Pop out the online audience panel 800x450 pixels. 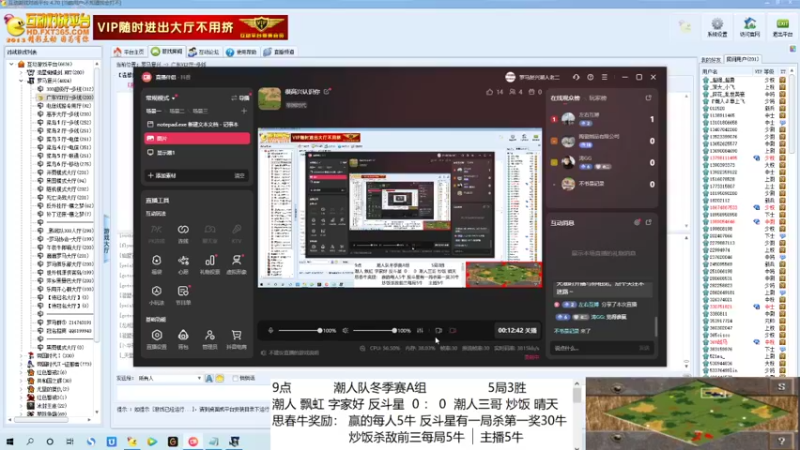(x=648, y=97)
